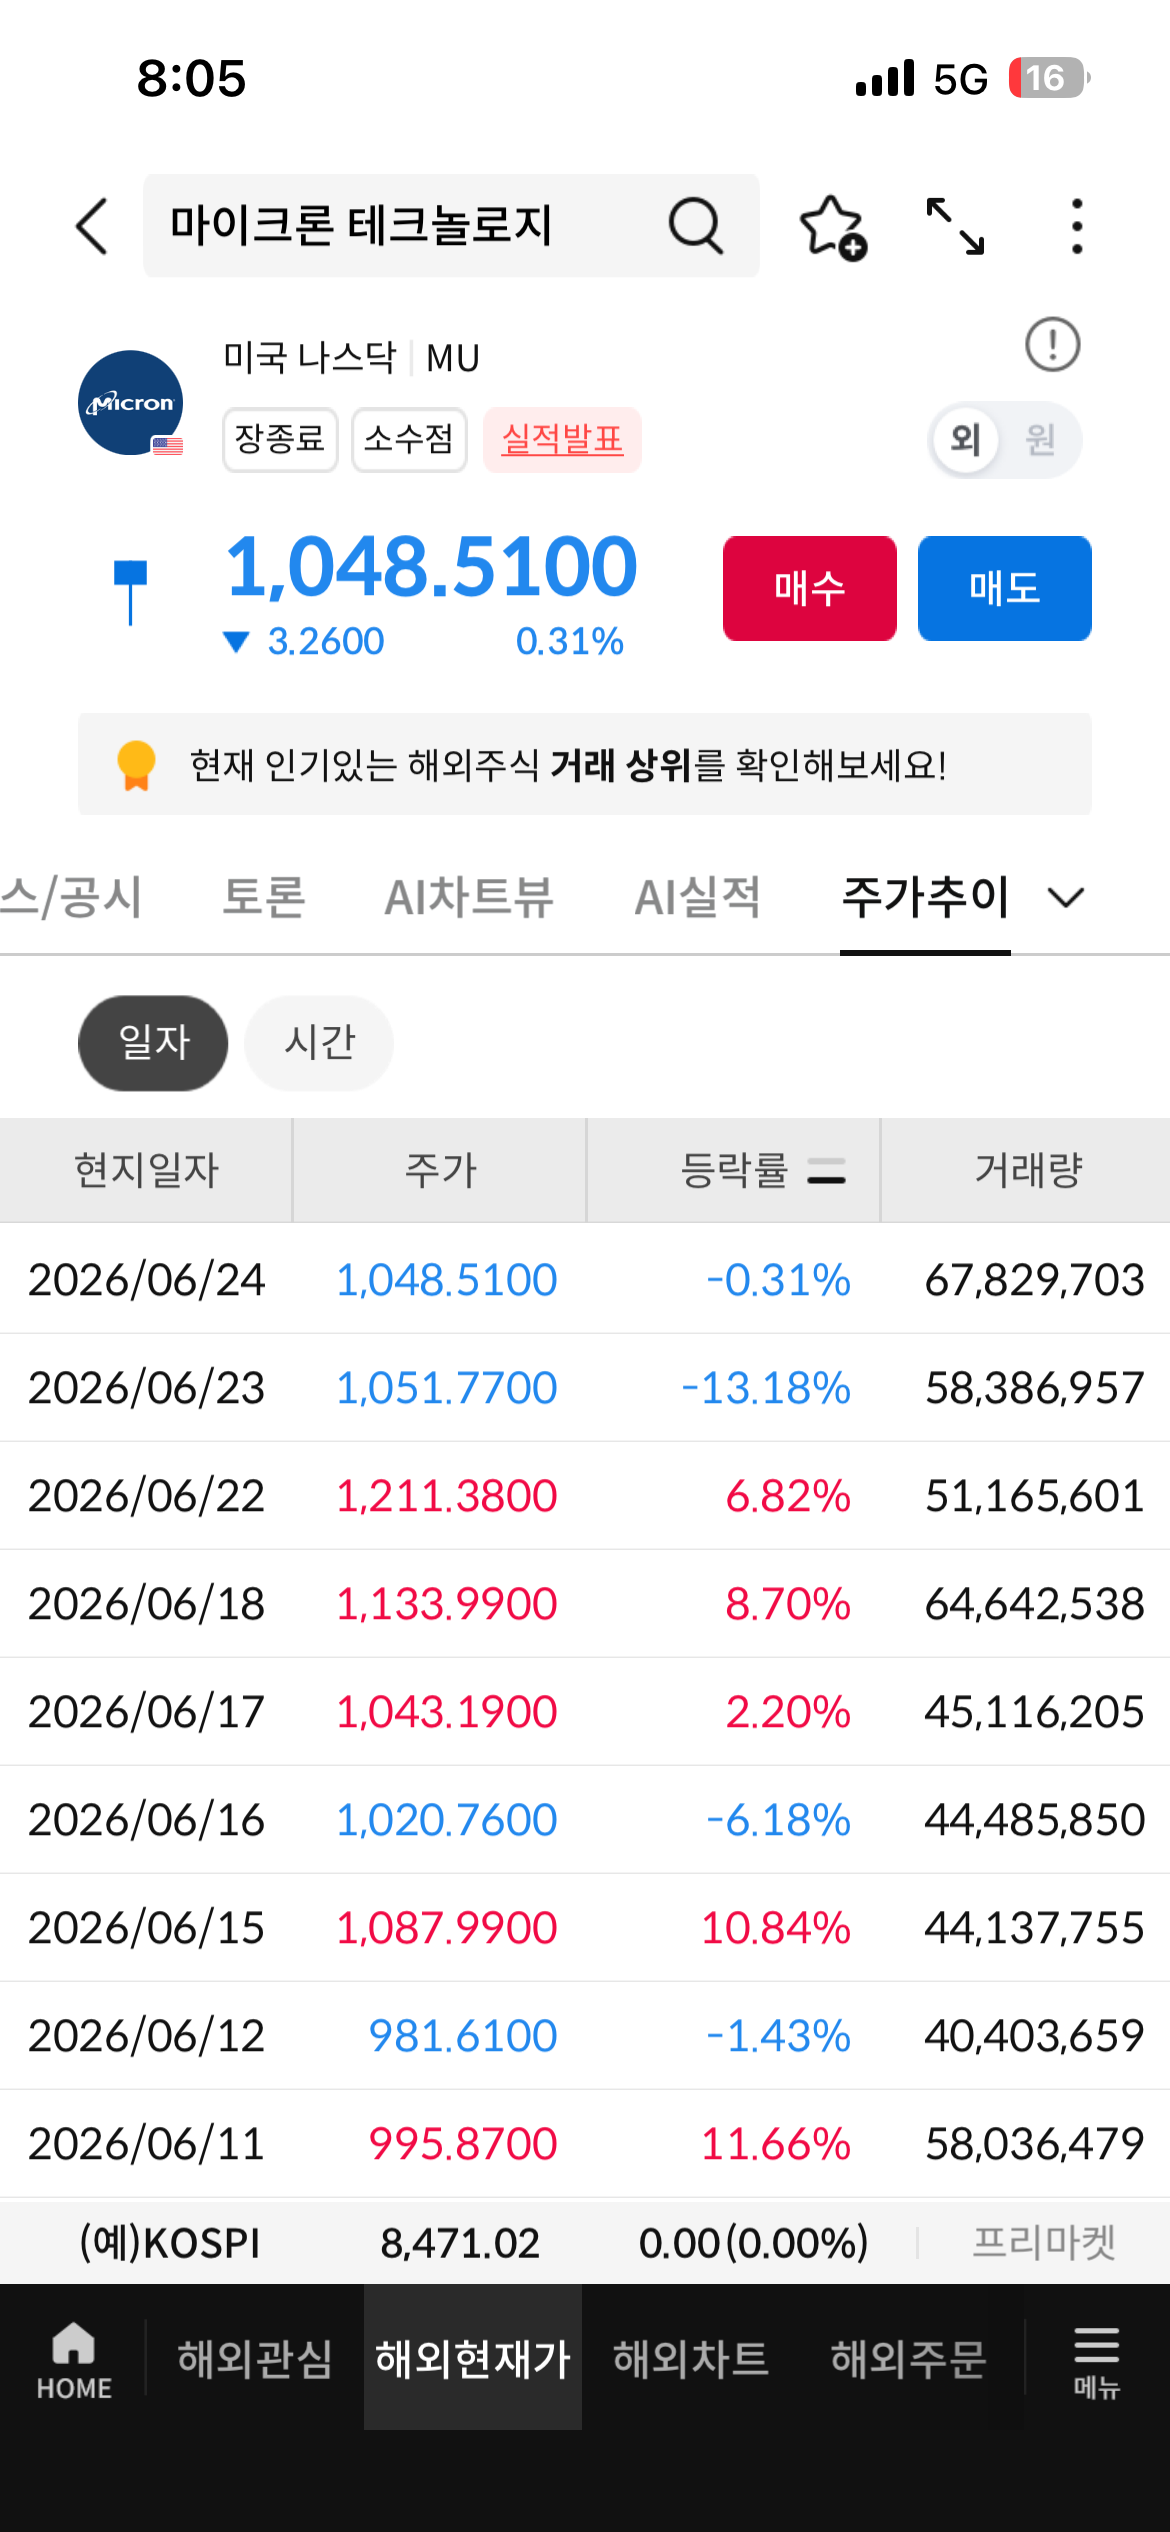The height and width of the screenshot is (2532, 1170).
Task: Select the 주가추이 tab
Action: click(x=925, y=897)
